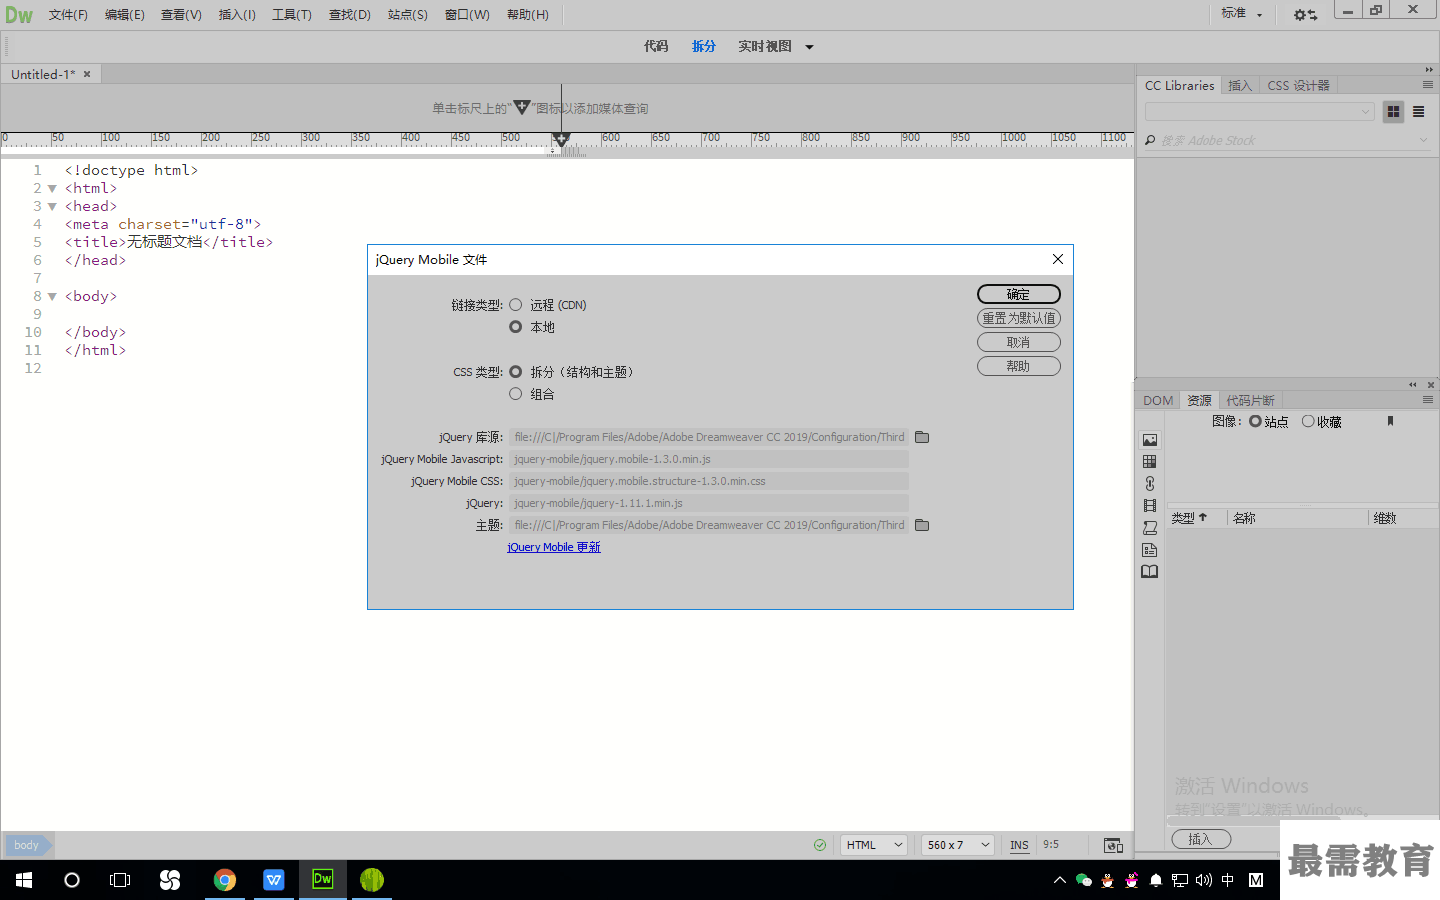
Task: Close the Untitled-1 document tab
Action: pos(87,74)
